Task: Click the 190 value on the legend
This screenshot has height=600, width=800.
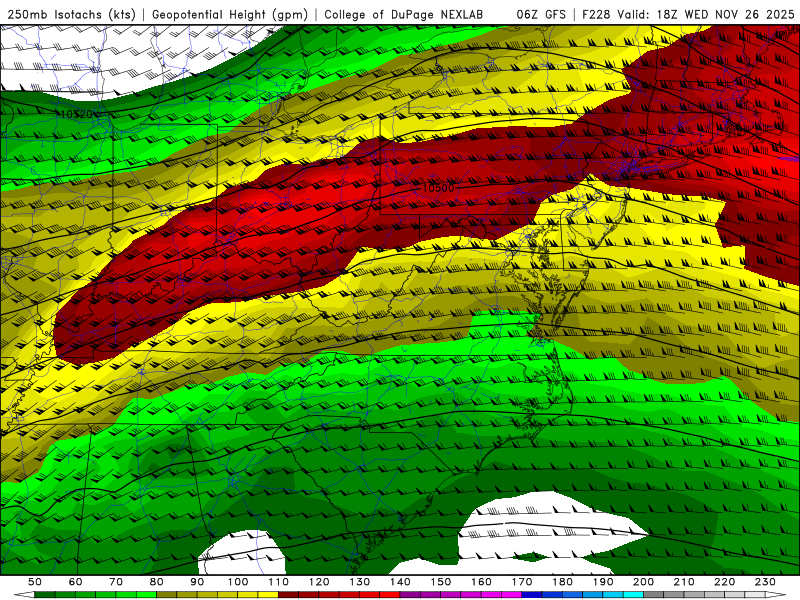Action: point(603,582)
